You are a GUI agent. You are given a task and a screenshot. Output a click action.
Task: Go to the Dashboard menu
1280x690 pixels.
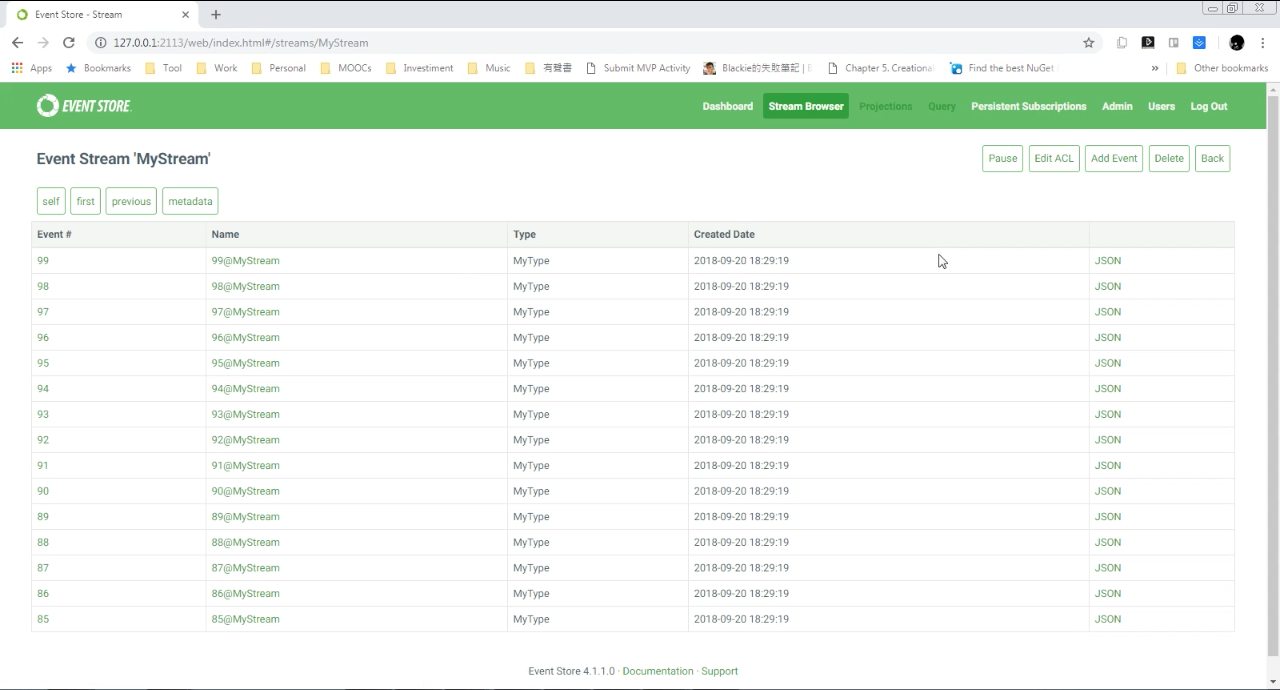pos(728,106)
